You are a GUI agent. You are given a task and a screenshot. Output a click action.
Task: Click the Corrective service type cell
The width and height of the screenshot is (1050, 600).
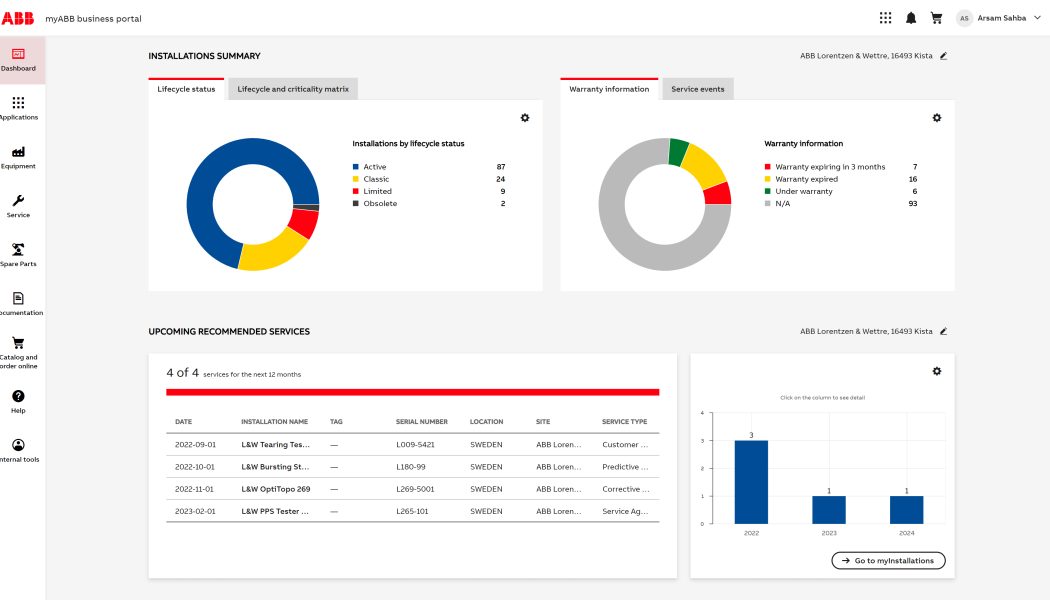tap(625, 489)
